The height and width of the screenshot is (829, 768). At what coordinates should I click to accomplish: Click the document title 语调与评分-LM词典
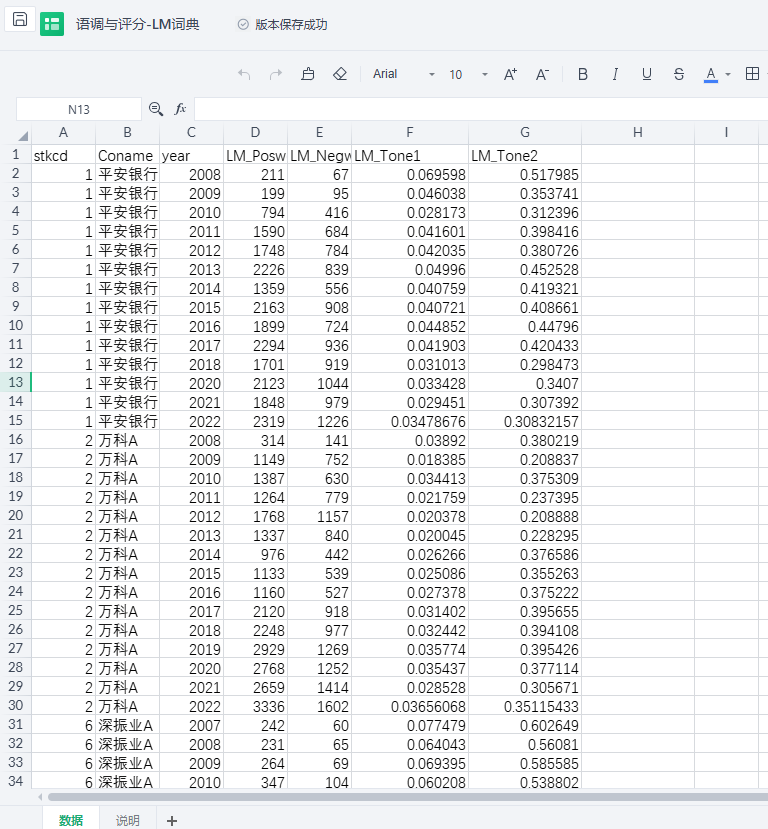pyautogui.click(x=137, y=24)
